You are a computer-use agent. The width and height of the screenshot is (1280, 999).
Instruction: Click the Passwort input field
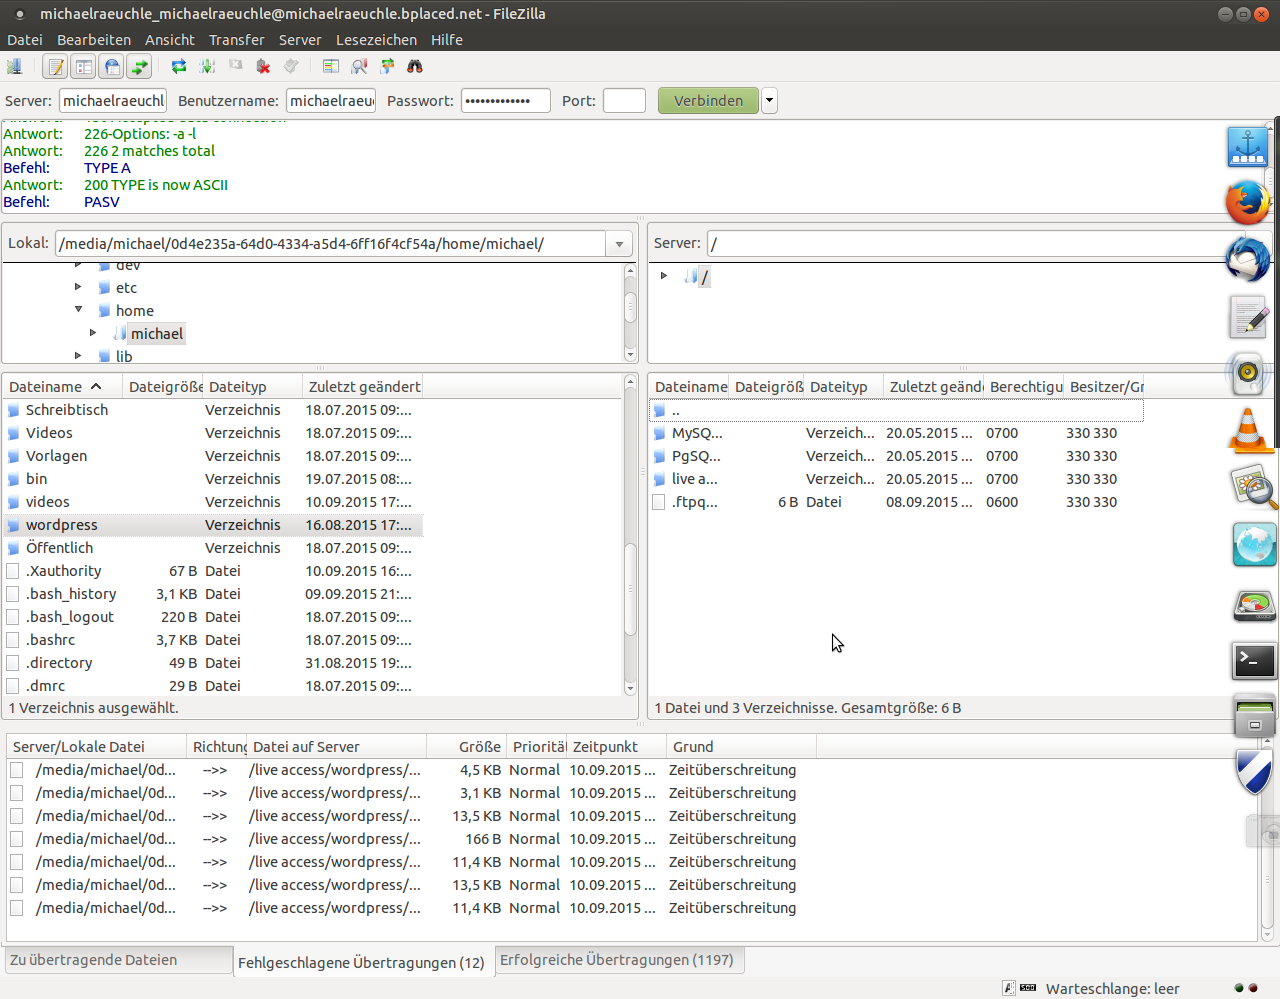pyautogui.click(x=505, y=101)
